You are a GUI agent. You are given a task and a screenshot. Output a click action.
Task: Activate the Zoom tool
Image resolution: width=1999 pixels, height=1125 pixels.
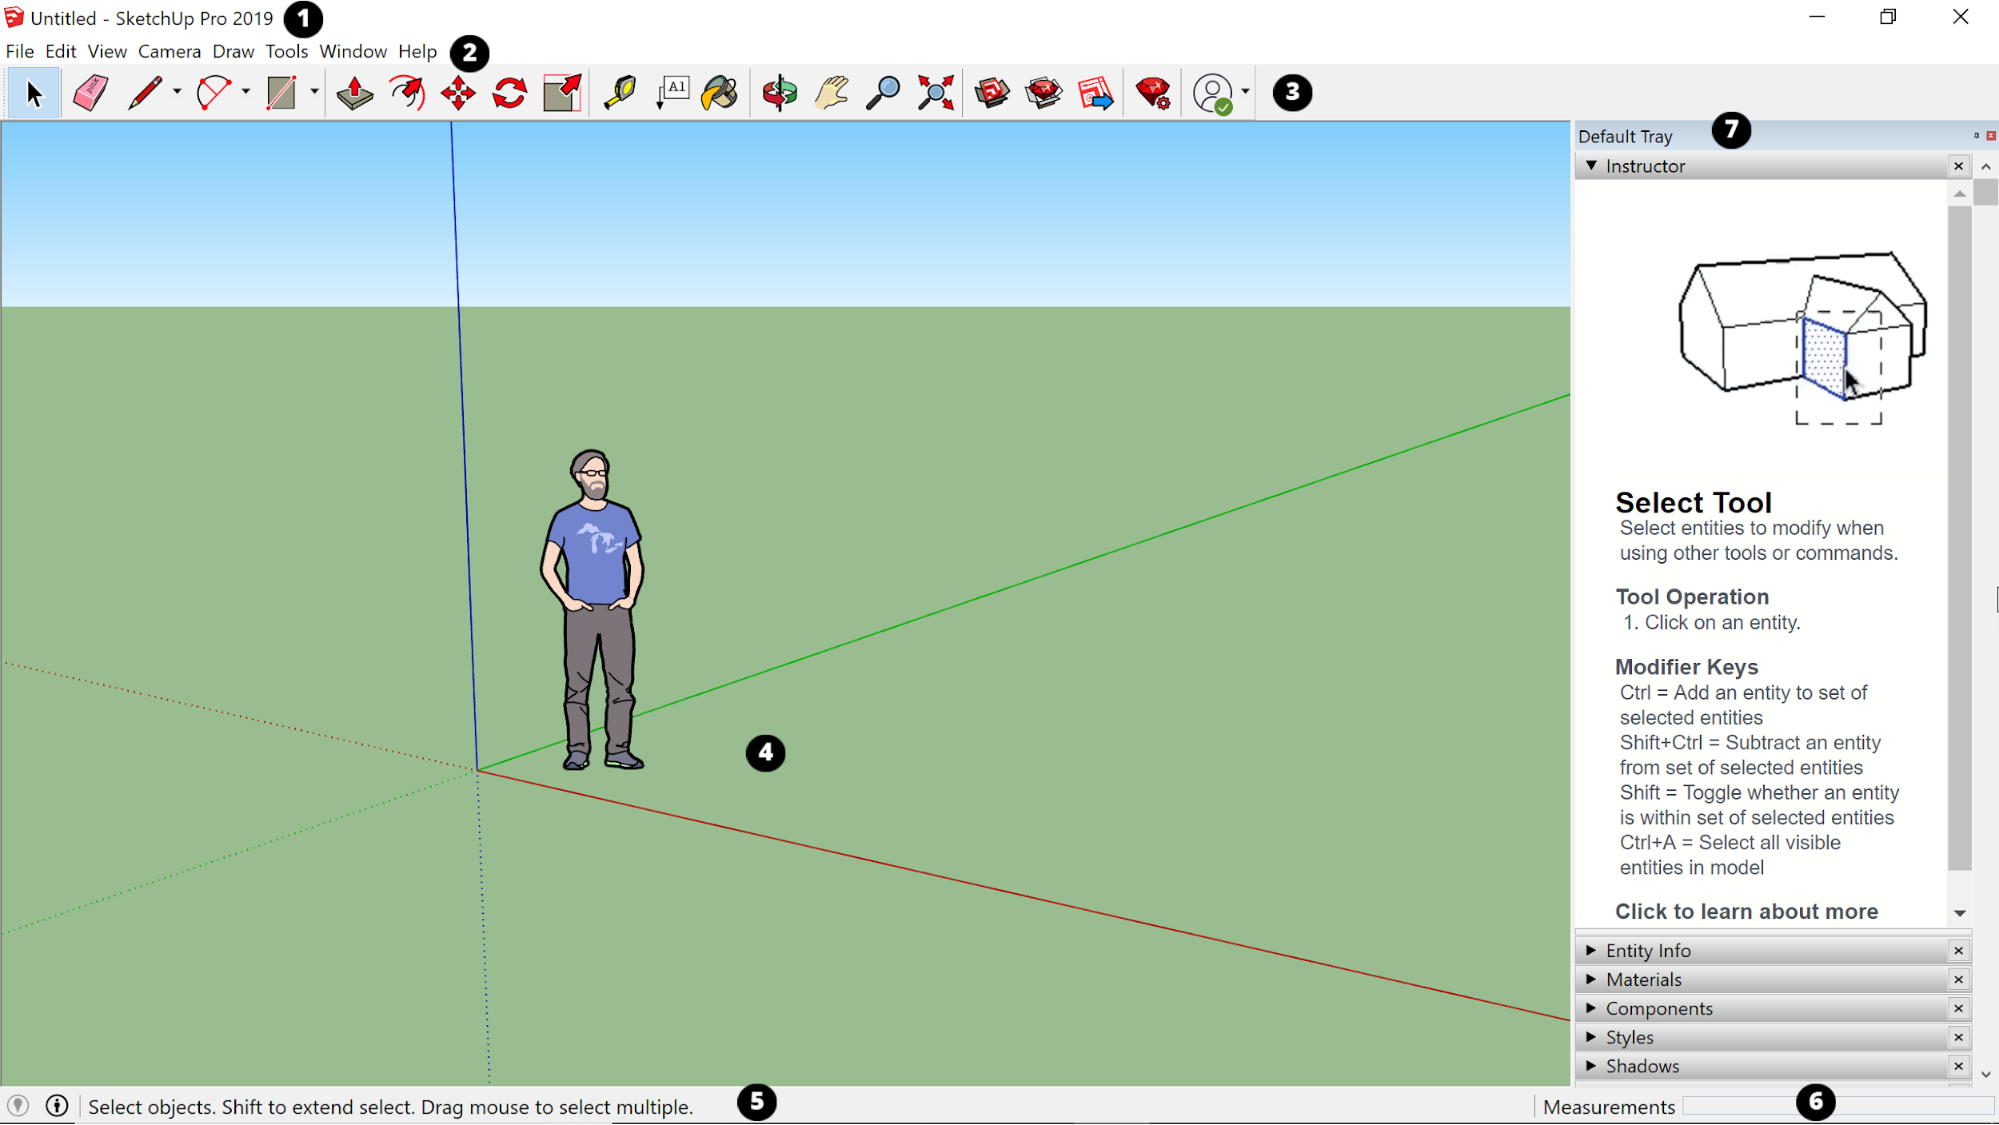(x=883, y=92)
